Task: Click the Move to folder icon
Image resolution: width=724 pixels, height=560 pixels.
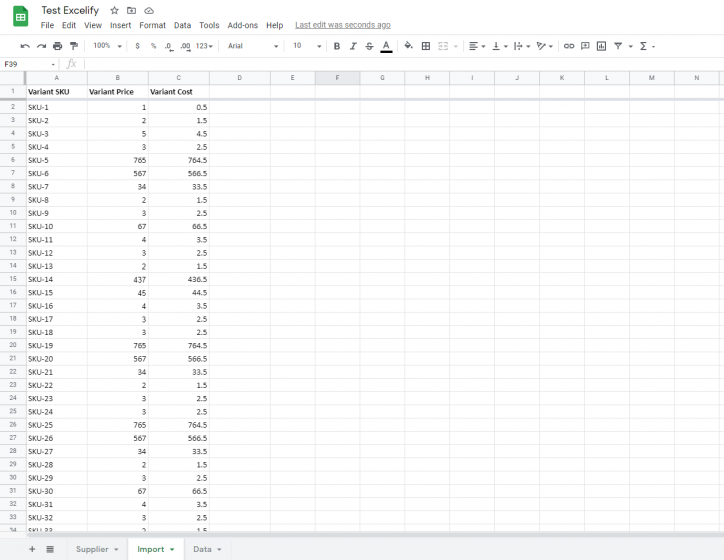Action: click(132, 10)
